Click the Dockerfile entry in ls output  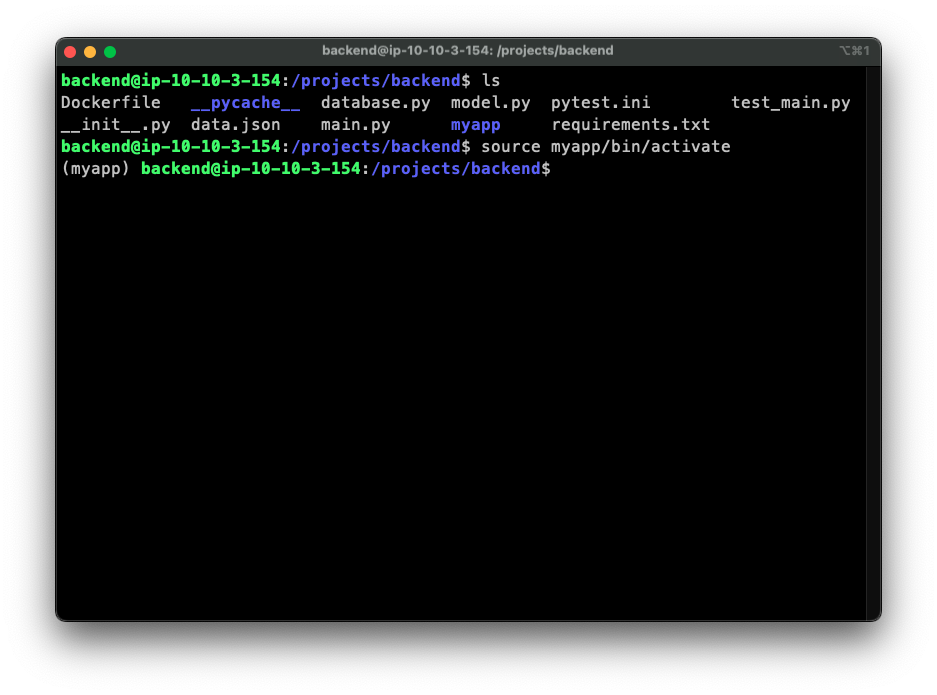pos(110,103)
